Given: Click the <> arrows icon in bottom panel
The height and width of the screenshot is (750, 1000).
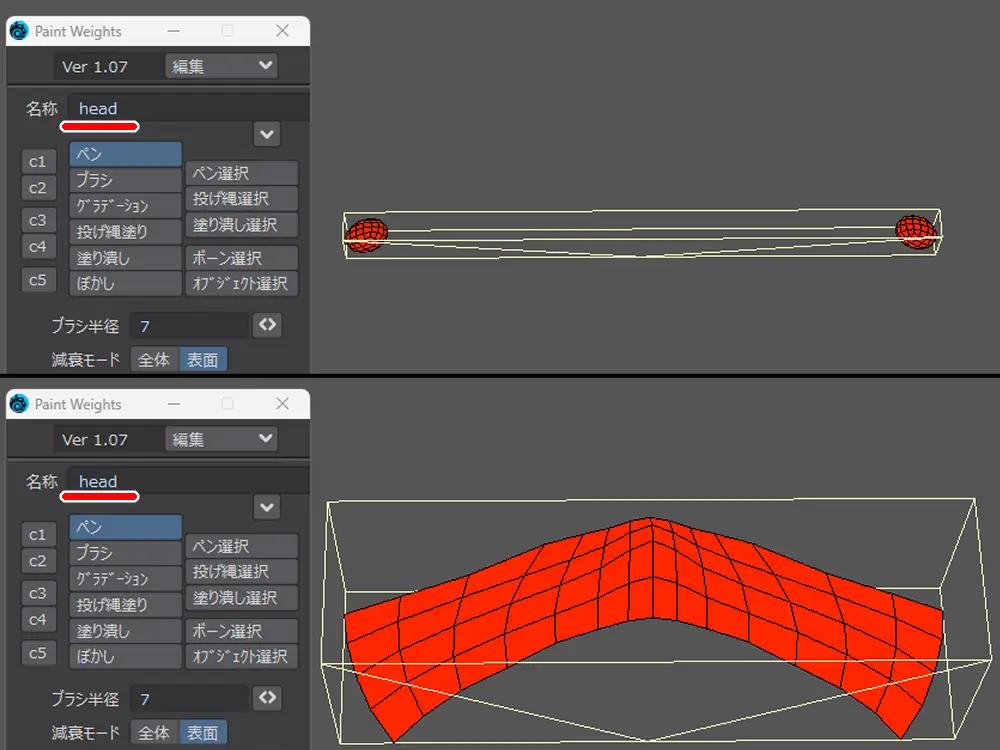Looking at the screenshot, I should pos(267,698).
